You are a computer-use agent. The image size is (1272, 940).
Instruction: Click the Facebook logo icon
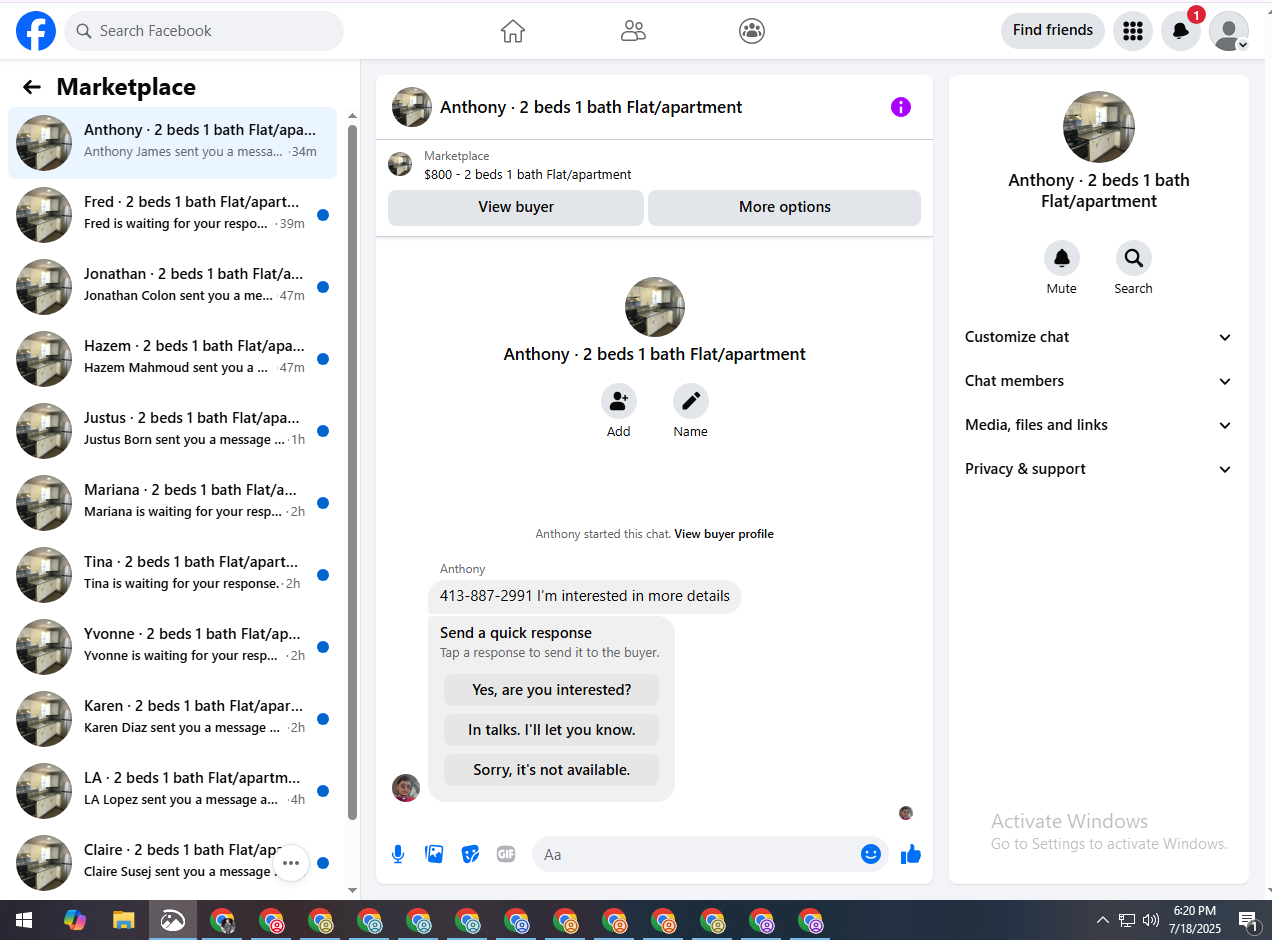(x=36, y=31)
